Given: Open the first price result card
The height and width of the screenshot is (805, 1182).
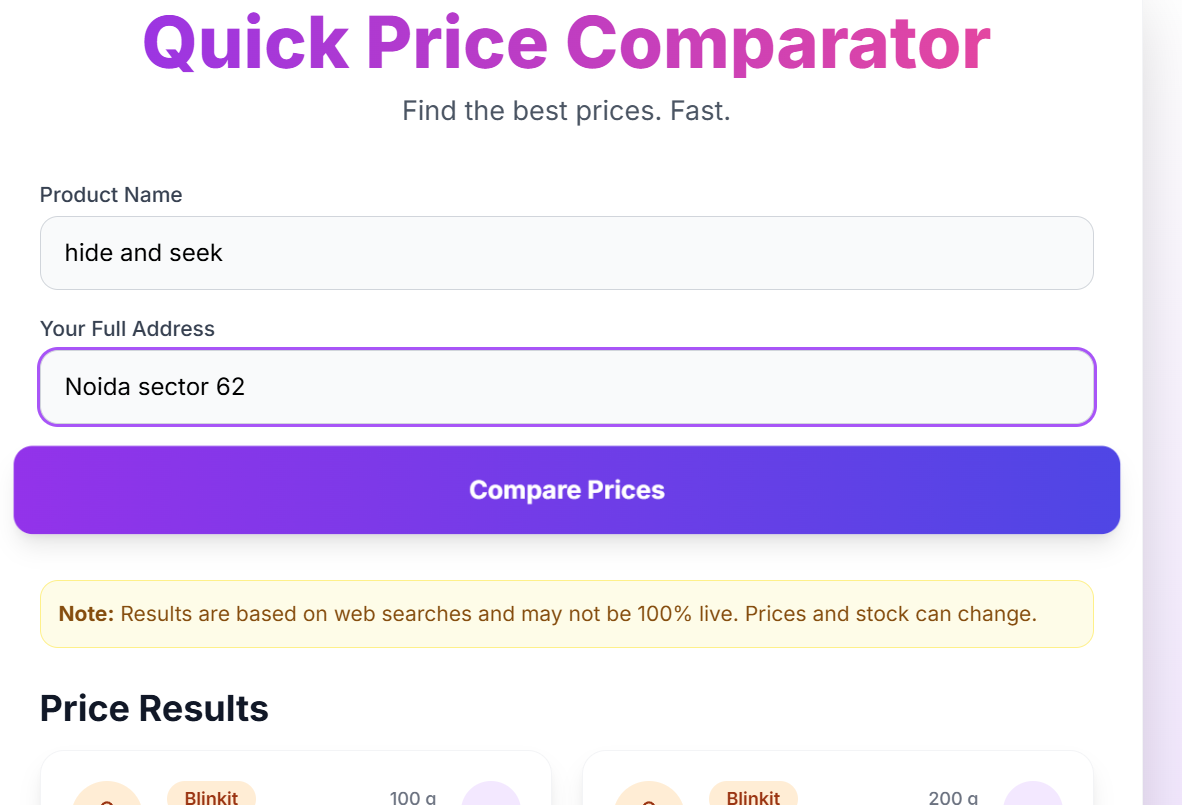Looking at the screenshot, I should [x=296, y=778].
